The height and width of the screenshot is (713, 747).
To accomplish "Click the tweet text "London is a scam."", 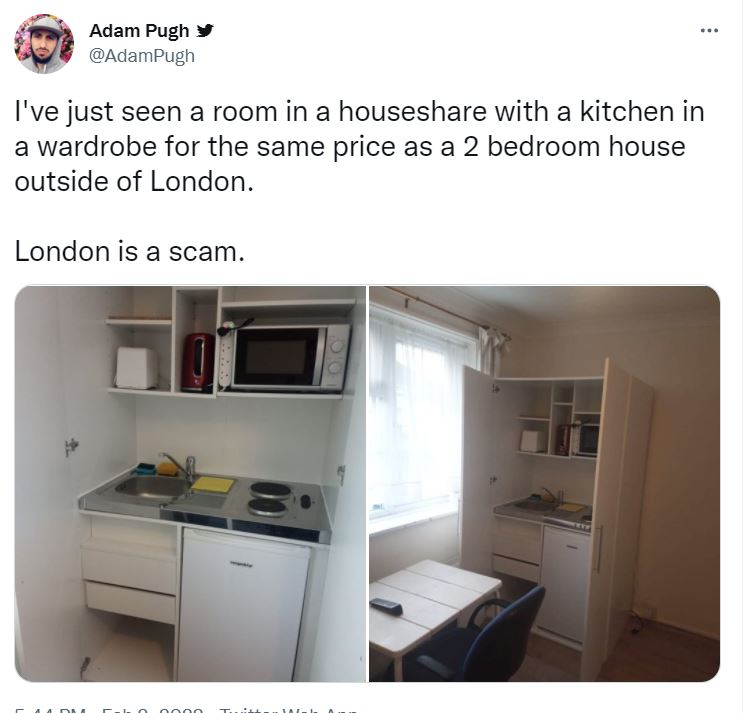I will coord(130,251).
